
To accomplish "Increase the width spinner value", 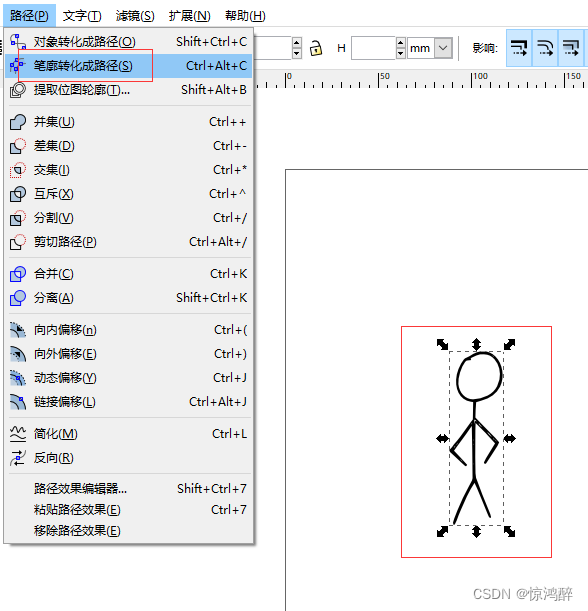I will coord(297,42).
